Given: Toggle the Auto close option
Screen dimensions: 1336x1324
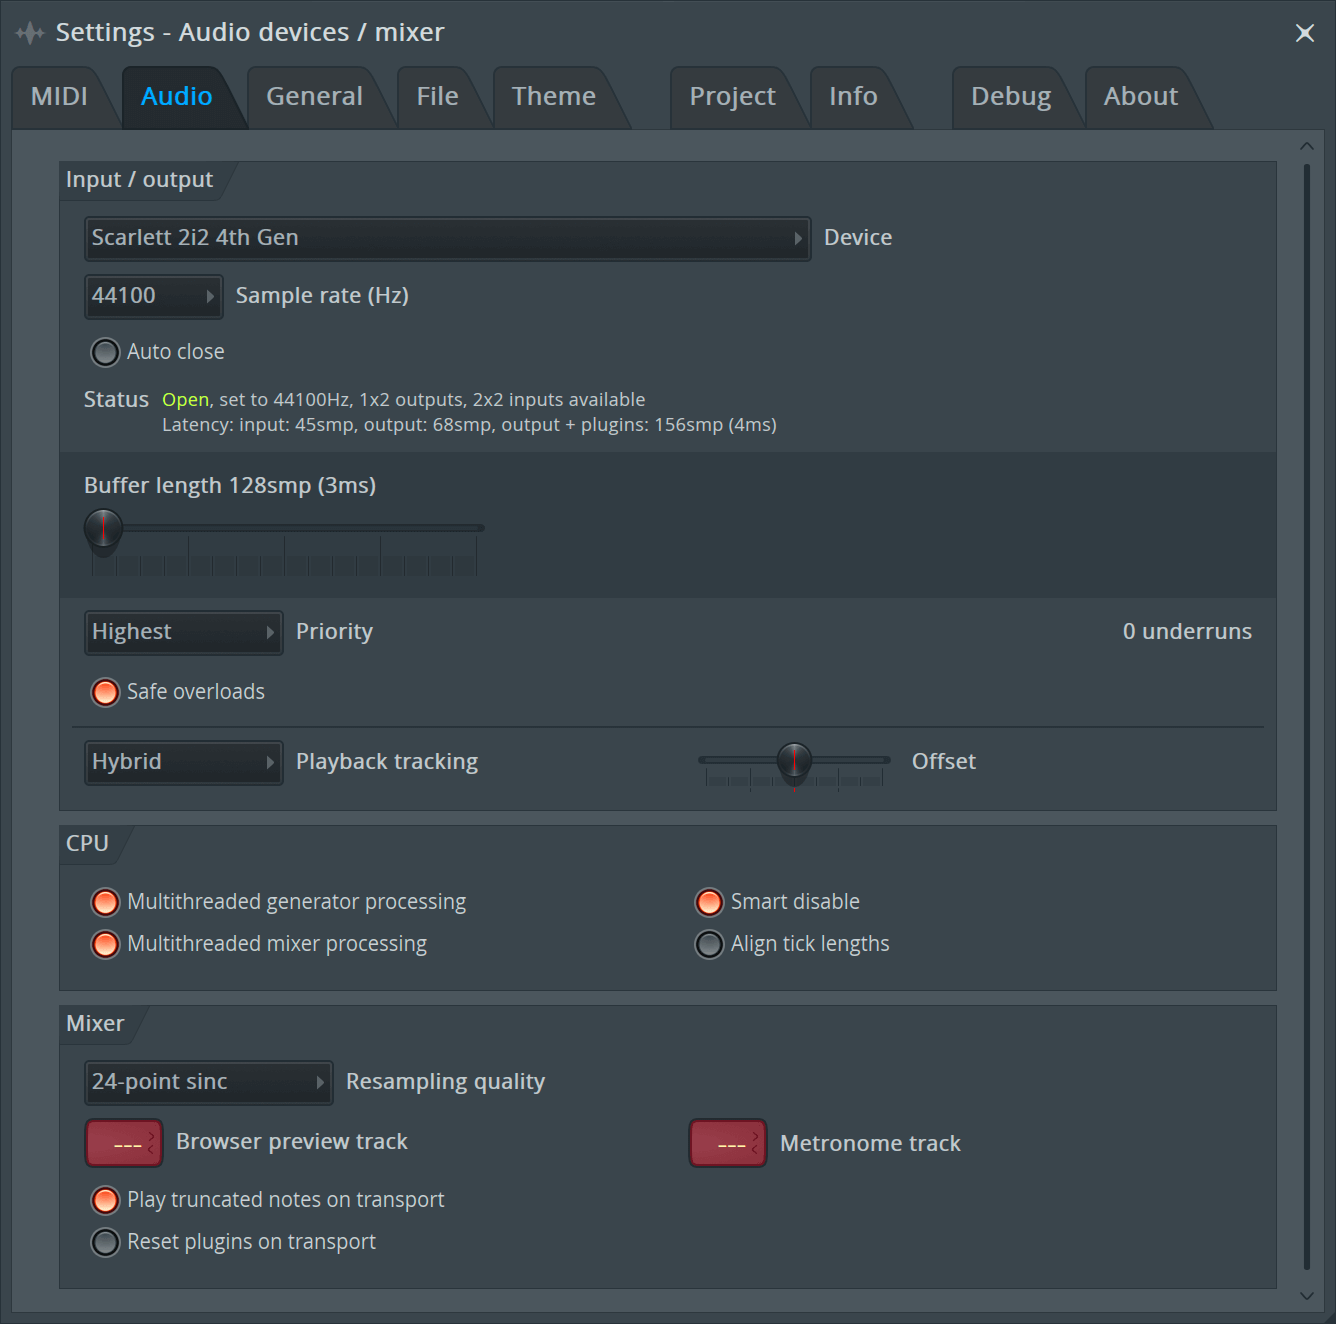Looking at the screenshot, I should (105, 352).
